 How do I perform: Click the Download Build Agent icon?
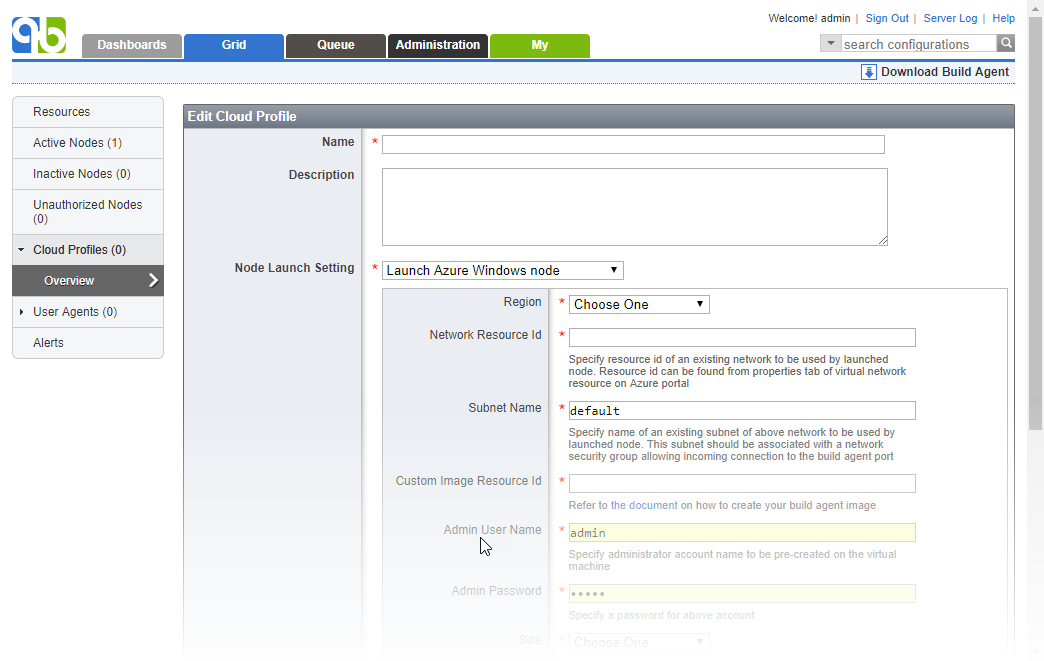(868, 72)
